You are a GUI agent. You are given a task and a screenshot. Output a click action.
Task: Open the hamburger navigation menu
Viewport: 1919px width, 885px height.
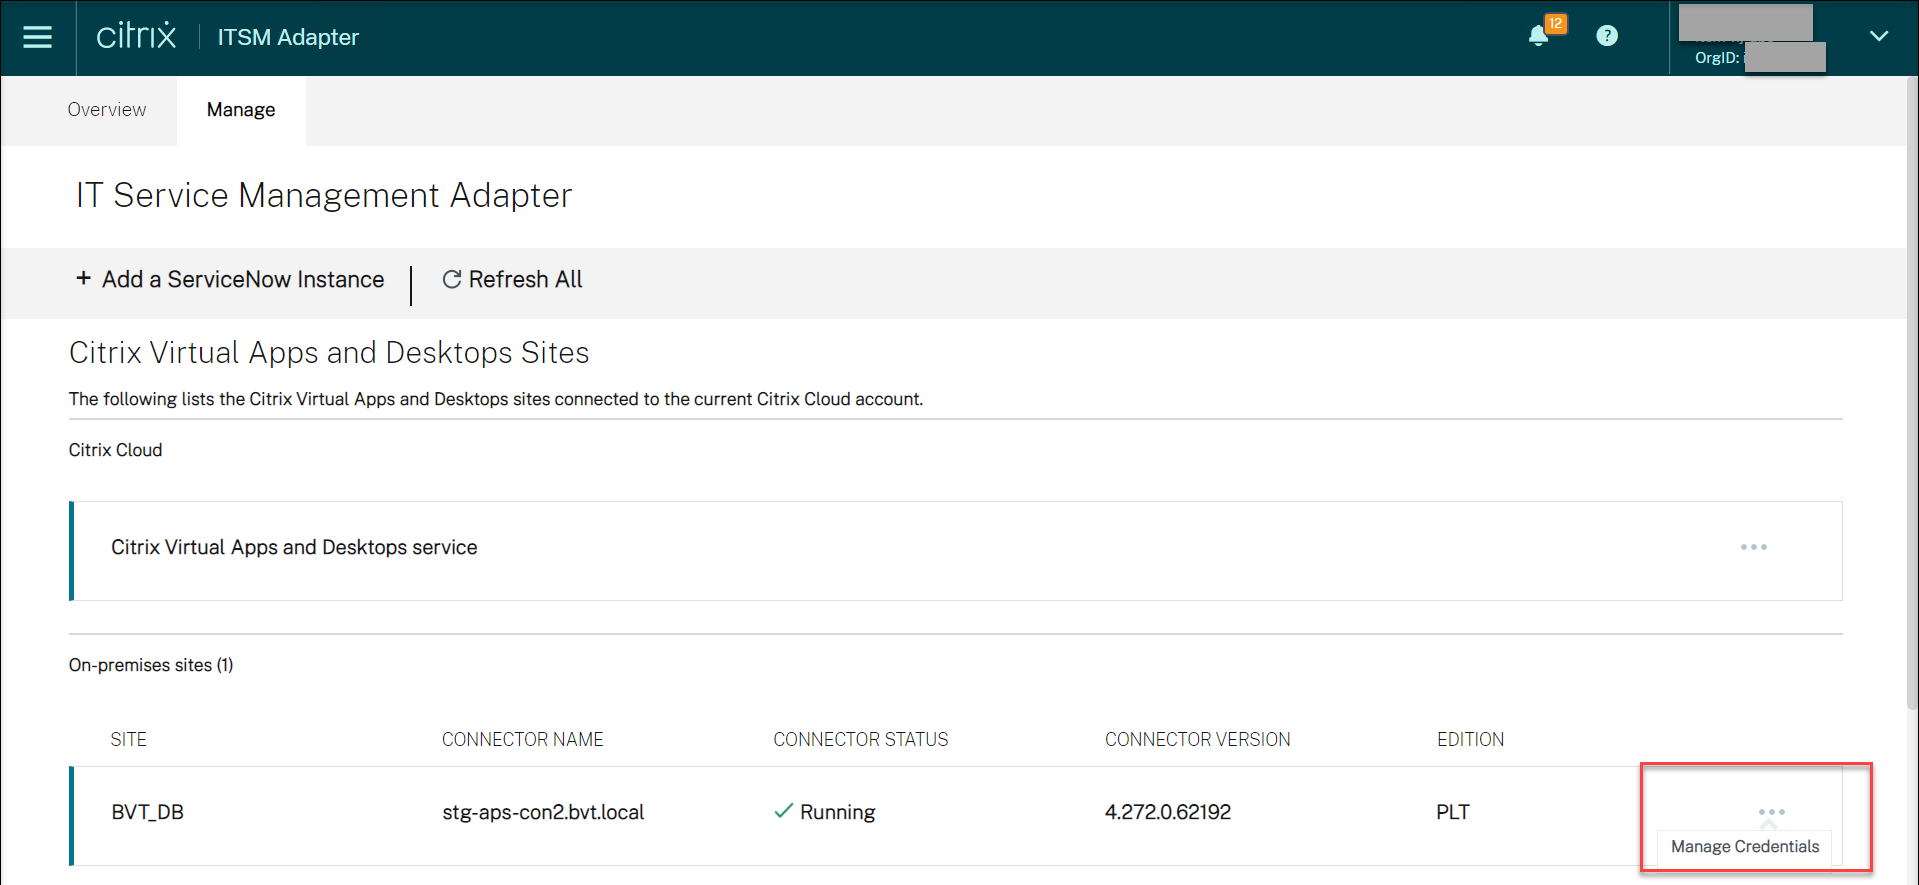38,37
